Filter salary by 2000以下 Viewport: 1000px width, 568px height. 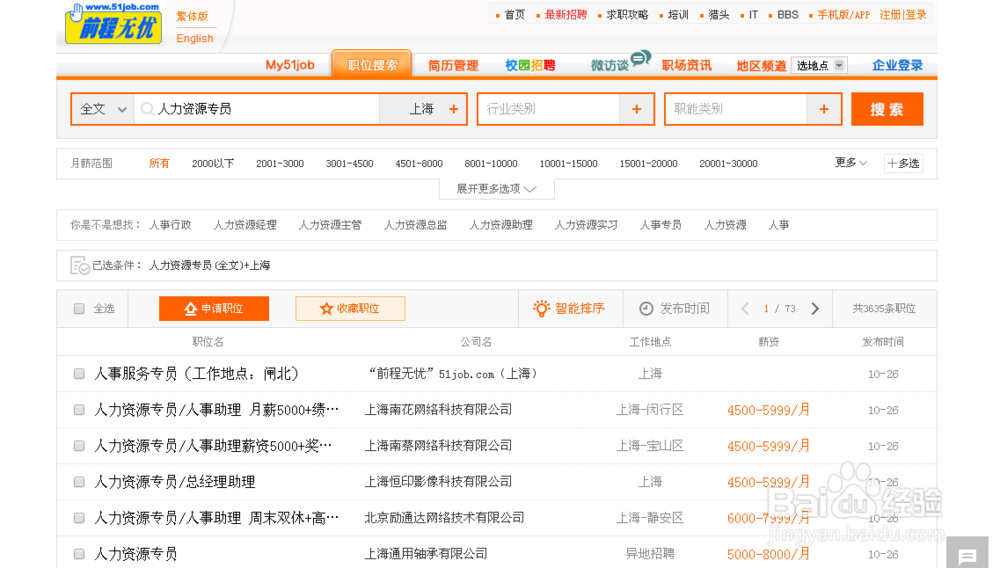pyautogui.click(x=213, y=164)
